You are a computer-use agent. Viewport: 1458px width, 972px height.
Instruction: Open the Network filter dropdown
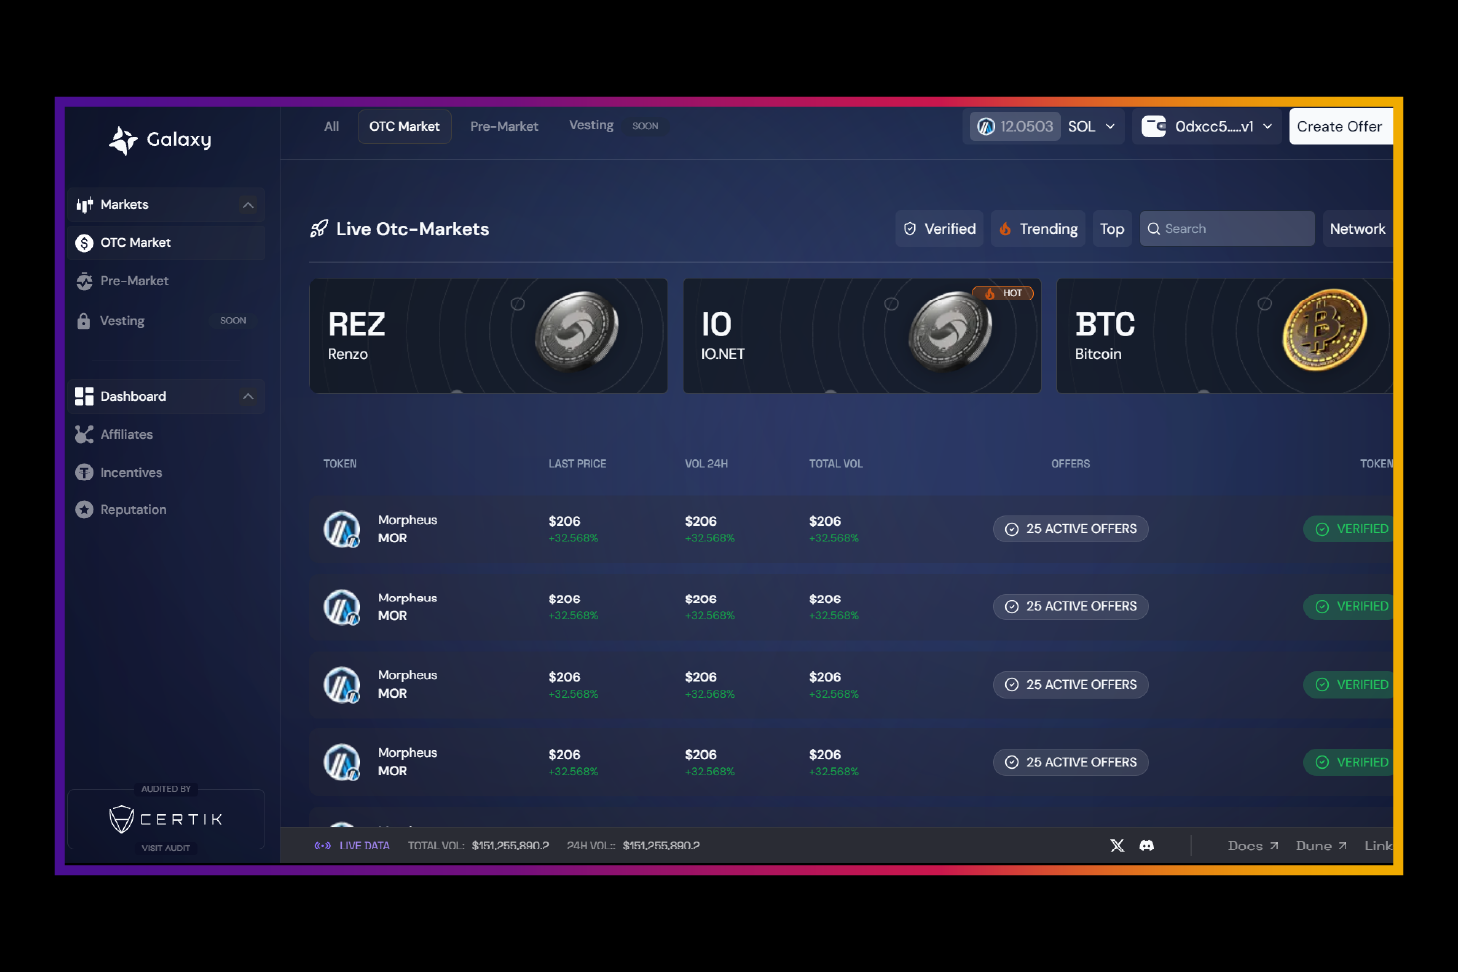(1358, 229)
